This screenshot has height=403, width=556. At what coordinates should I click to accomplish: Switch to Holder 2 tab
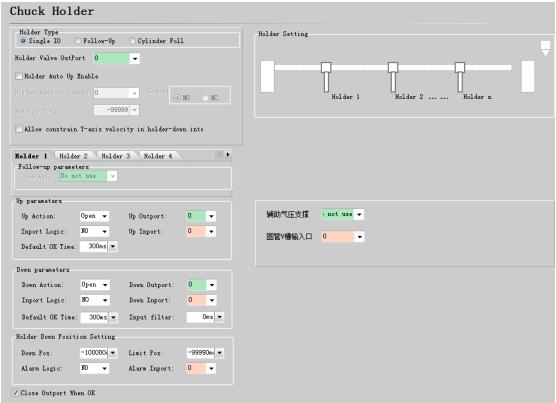(x=73, y=156)
